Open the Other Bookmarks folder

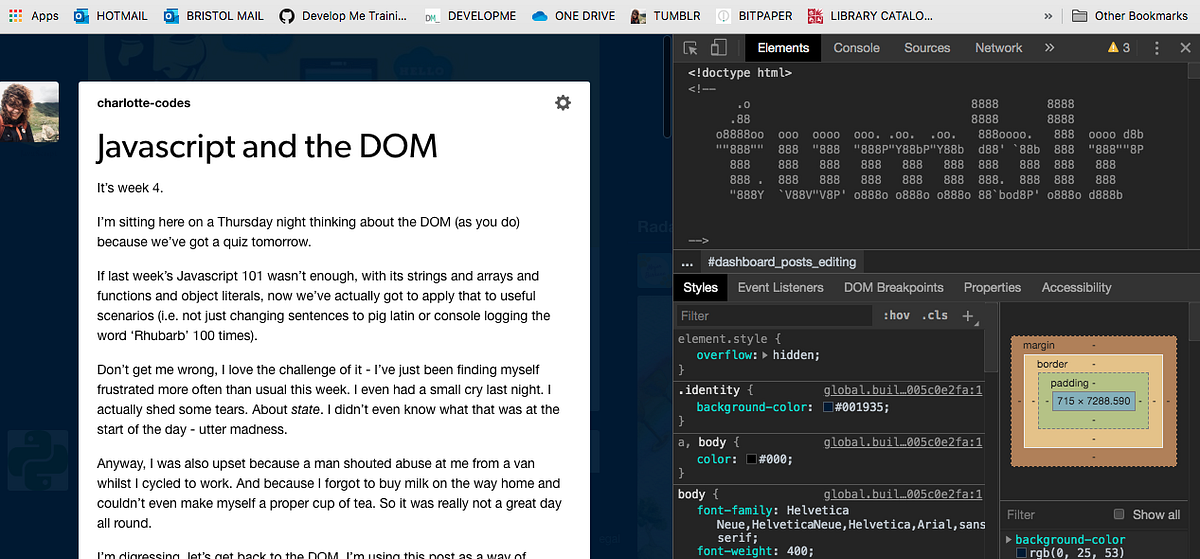[x=1130, y=16]
